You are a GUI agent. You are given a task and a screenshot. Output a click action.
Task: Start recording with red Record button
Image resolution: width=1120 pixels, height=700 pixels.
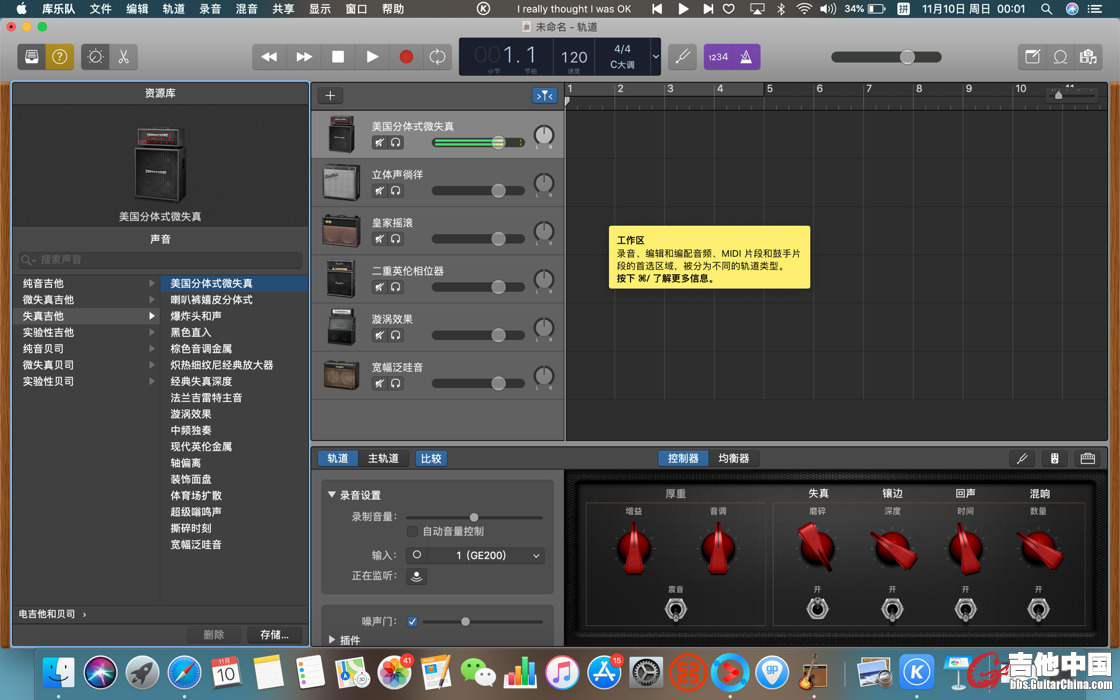tap(406, 57)
